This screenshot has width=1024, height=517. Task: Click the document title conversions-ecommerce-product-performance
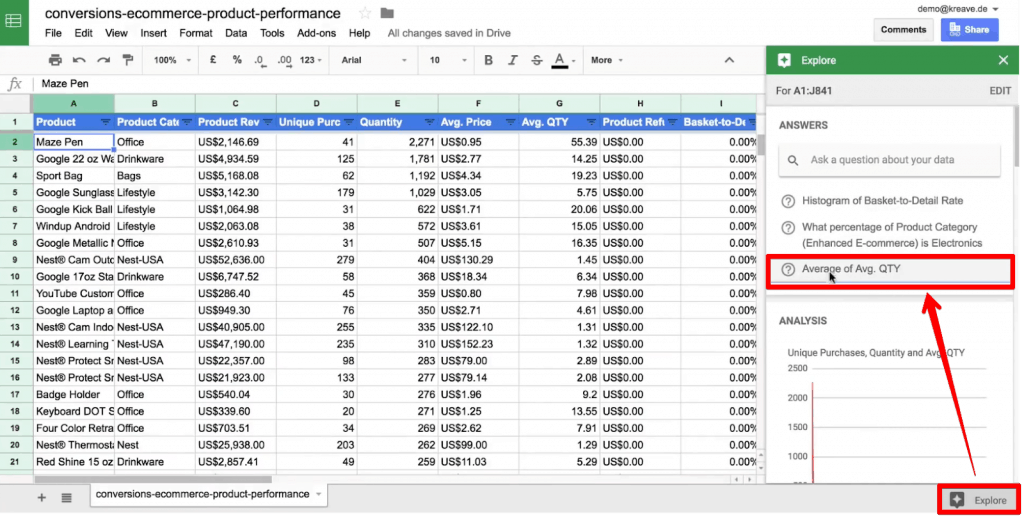[x=193, y=14]
